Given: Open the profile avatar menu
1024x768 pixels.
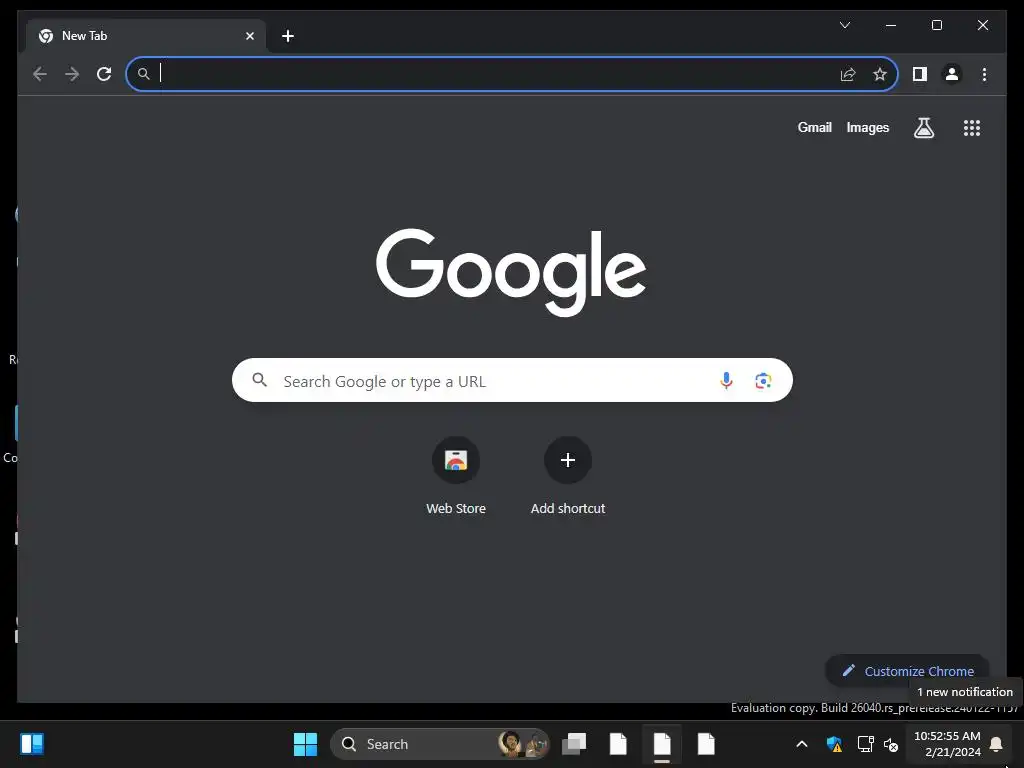Looking at the screenshot, I should [952, 74].
